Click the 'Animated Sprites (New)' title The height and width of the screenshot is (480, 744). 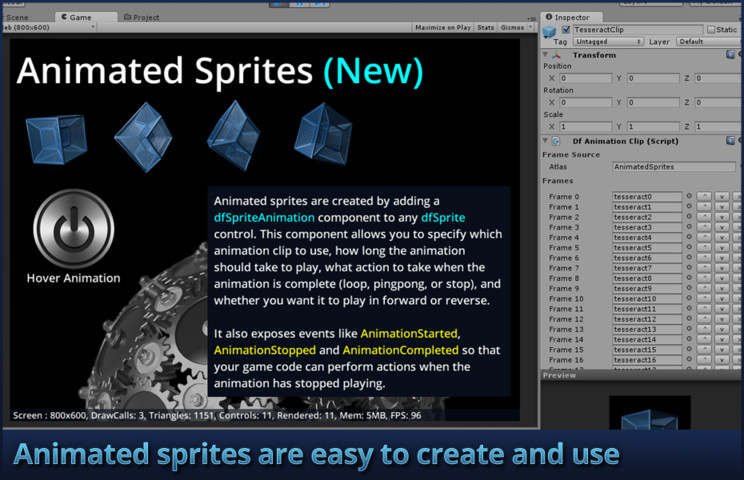pos(220,71)
